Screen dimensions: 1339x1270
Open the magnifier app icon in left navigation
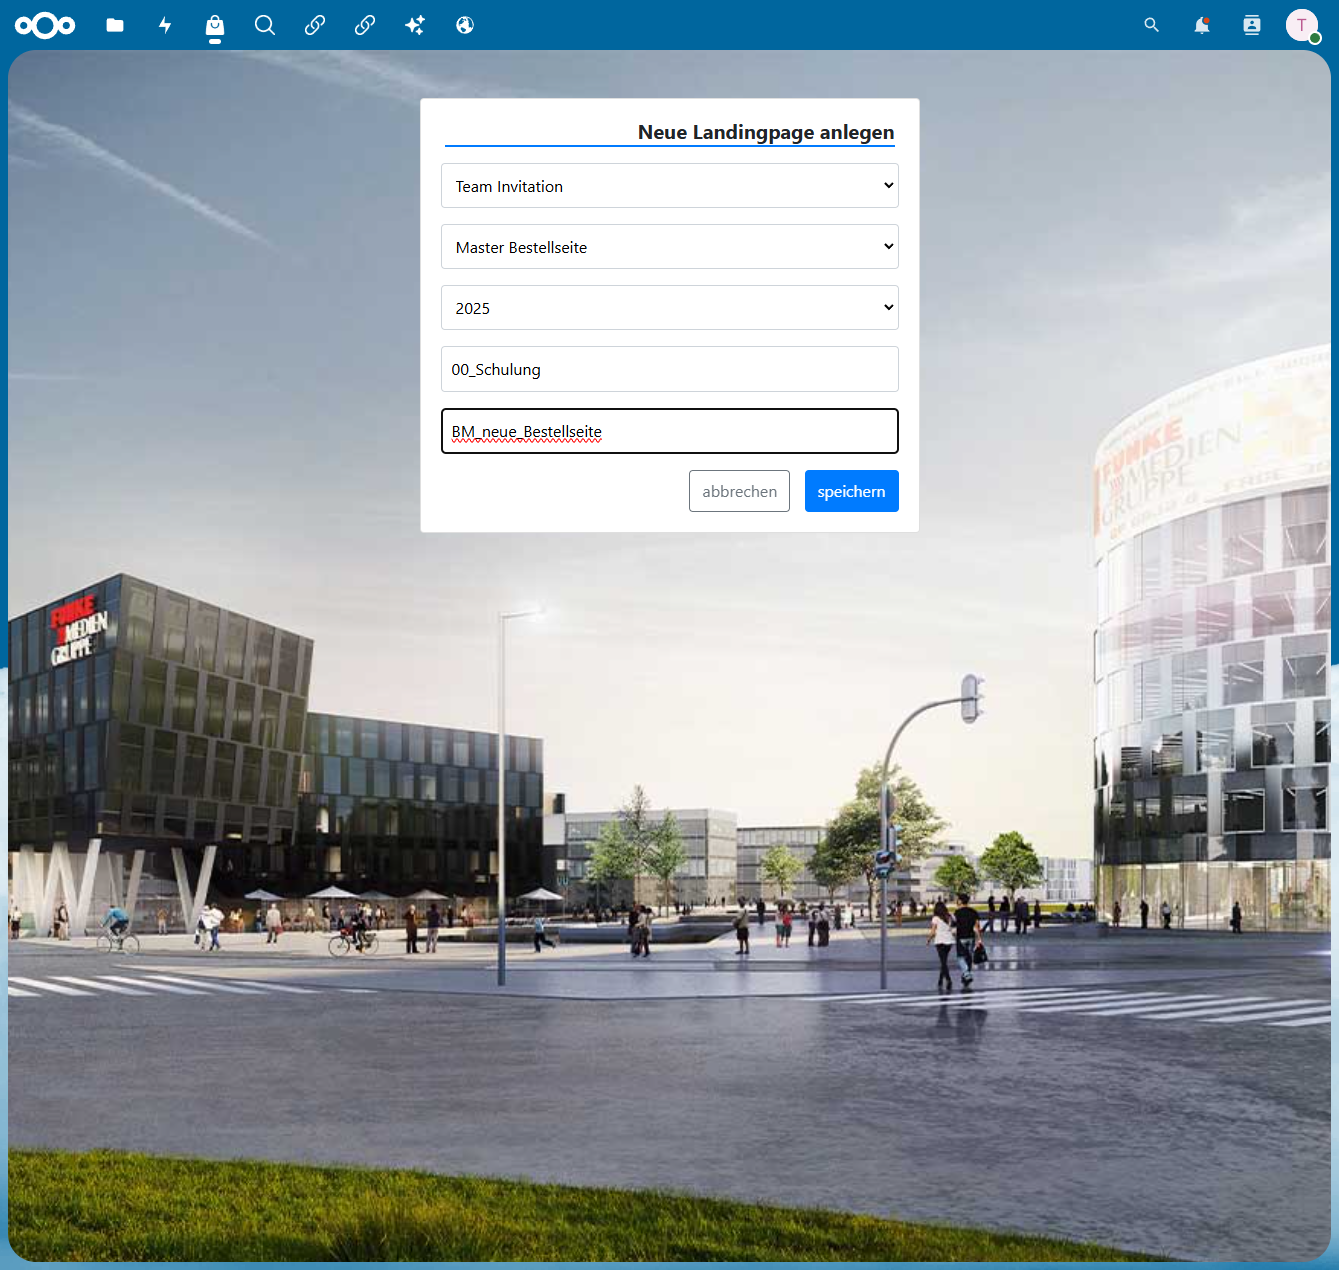coord(265,25)
